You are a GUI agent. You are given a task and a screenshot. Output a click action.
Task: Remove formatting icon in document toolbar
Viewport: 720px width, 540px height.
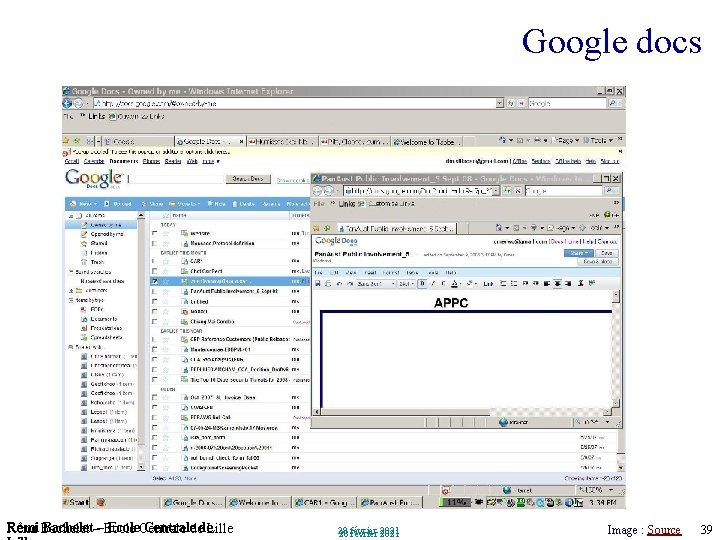click(x=581, y=284)
